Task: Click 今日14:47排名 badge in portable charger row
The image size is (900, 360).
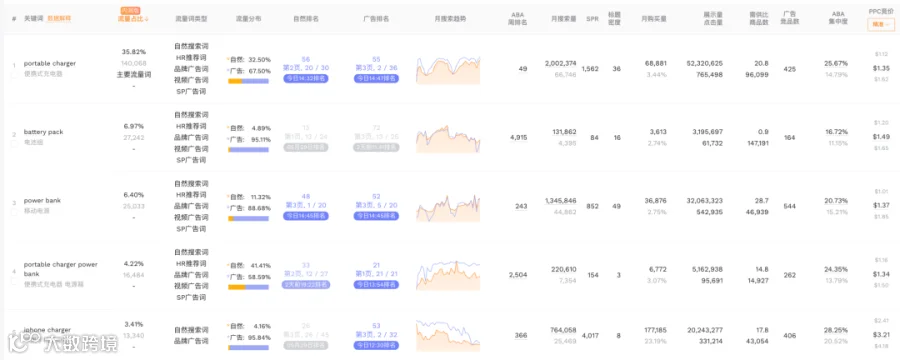Action: (x=377, y=78)
